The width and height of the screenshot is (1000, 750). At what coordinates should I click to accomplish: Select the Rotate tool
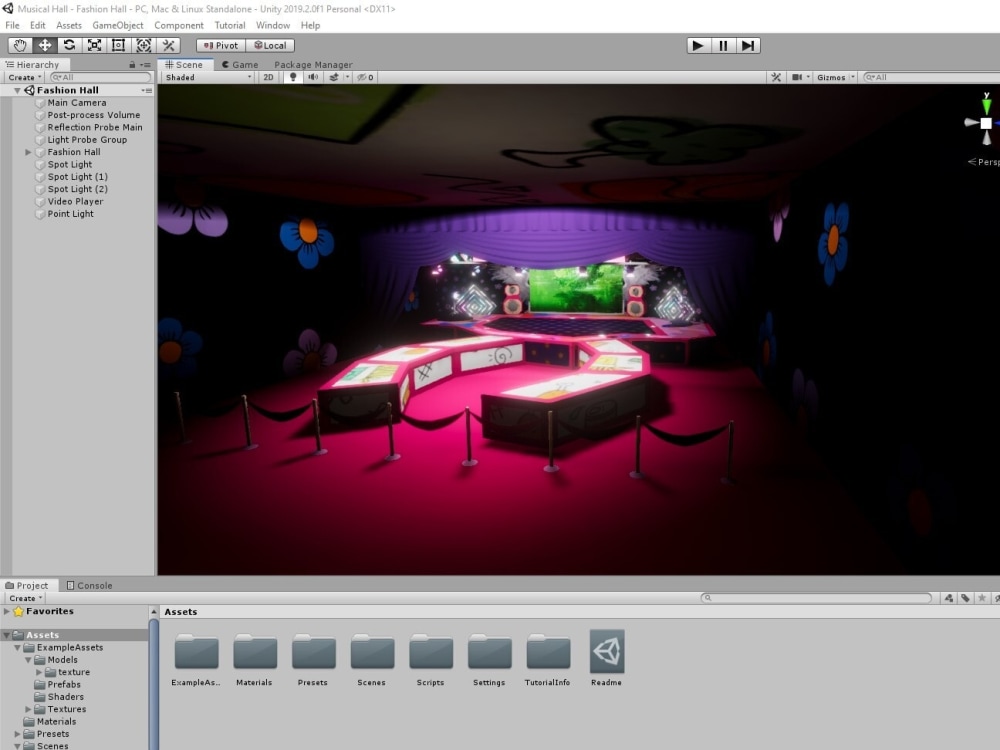[69, 45]
